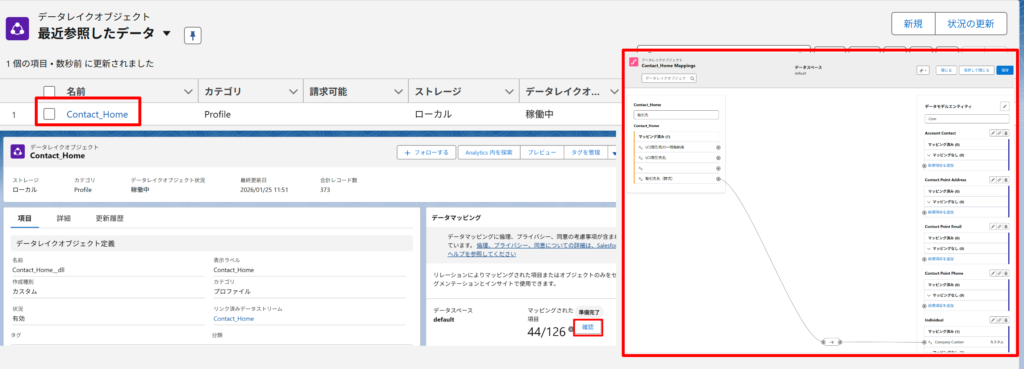Click the 373 total record count value
This screenshot has width=1024, height=369.
point(325,189)
